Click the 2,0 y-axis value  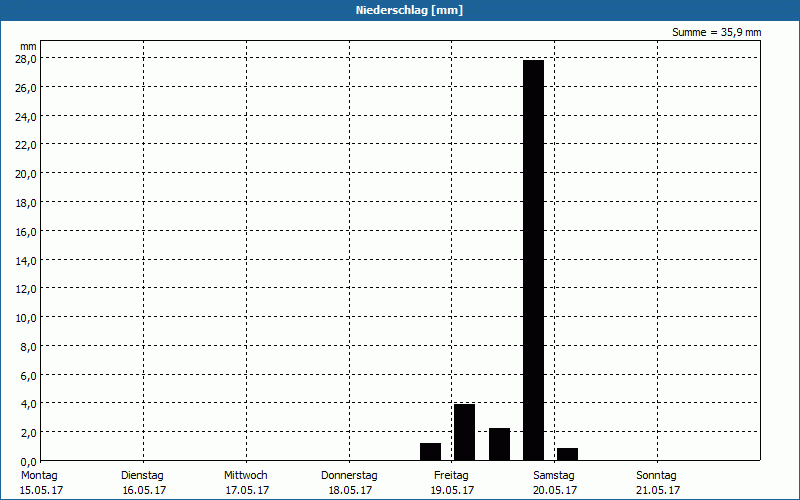(28, 433)
